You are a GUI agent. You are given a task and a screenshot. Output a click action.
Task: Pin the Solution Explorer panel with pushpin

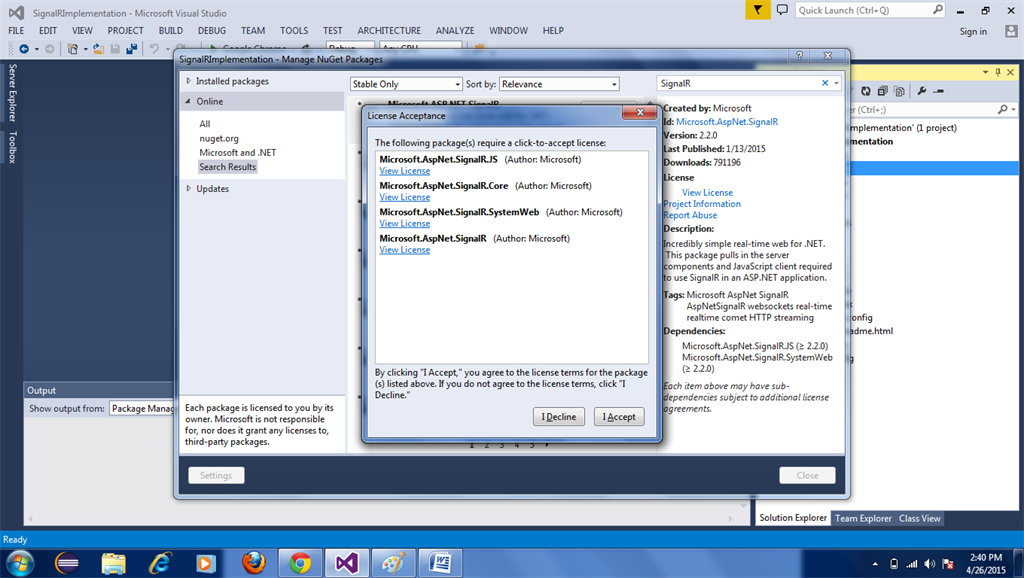pyautogui.click(x=998, y=72)
